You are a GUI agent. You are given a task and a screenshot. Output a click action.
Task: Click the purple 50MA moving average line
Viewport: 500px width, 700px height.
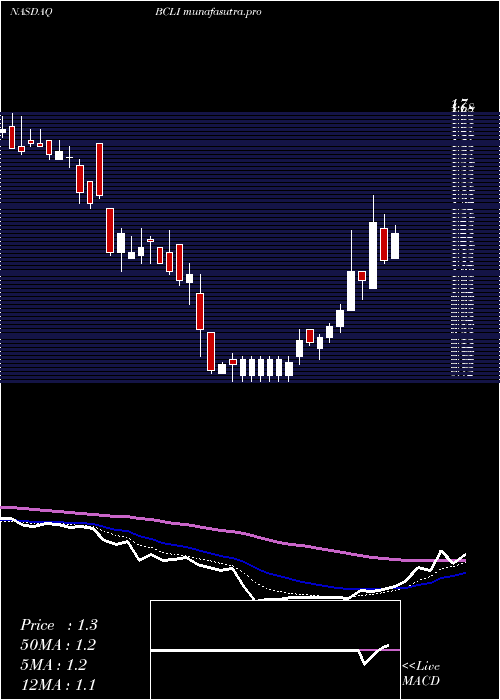[x=223, y=531]
